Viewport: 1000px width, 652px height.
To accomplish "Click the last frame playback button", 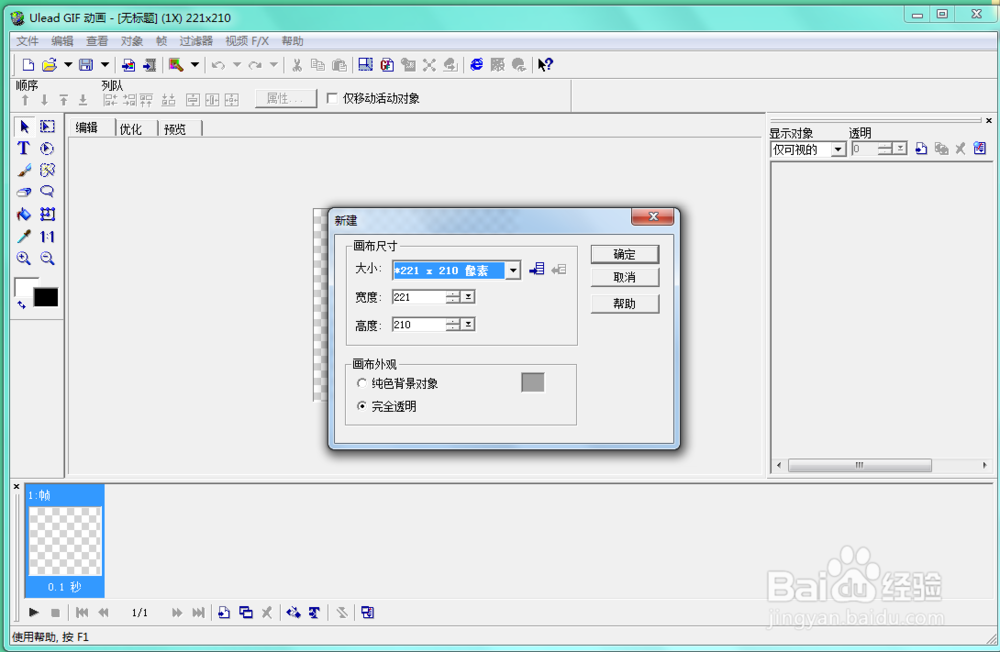I will tap(198, 612).
